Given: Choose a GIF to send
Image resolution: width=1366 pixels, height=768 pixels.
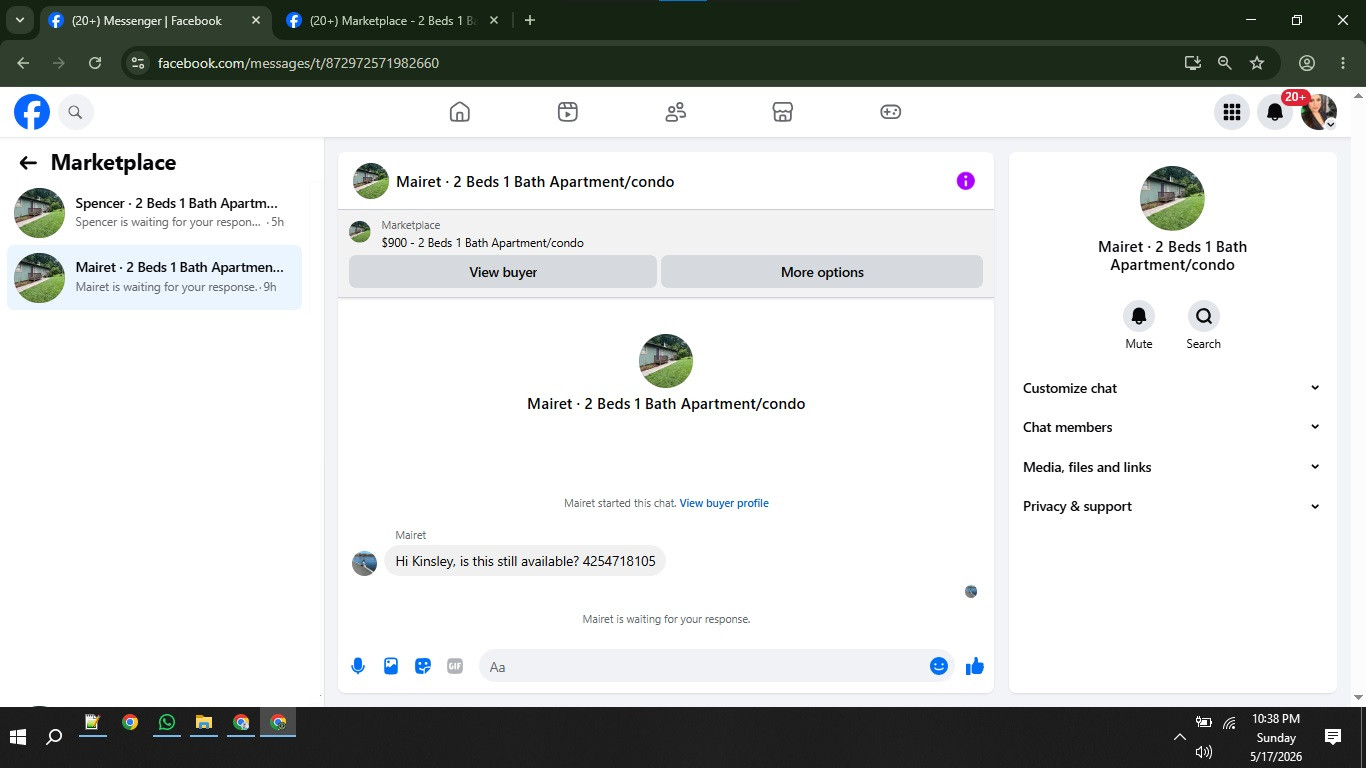Looking at the screenshot, I should pyautogui.click(x=455, y=666).
